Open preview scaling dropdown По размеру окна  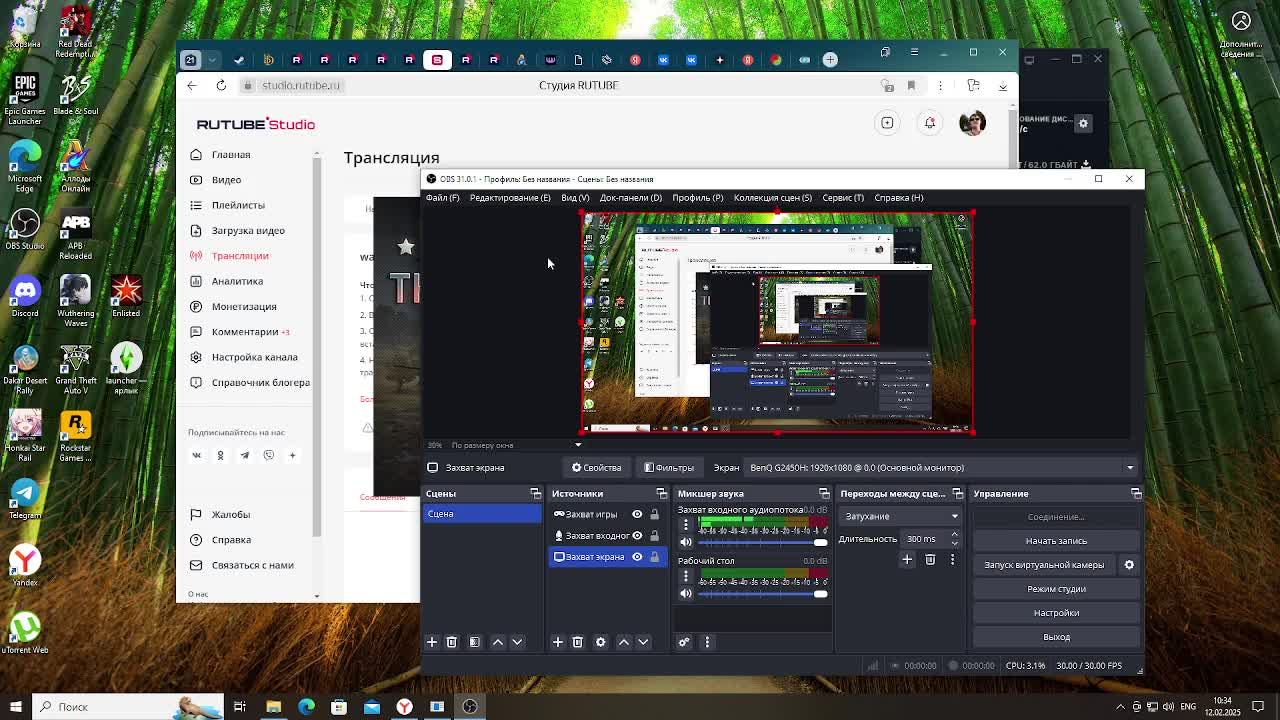tap(514, 445)
